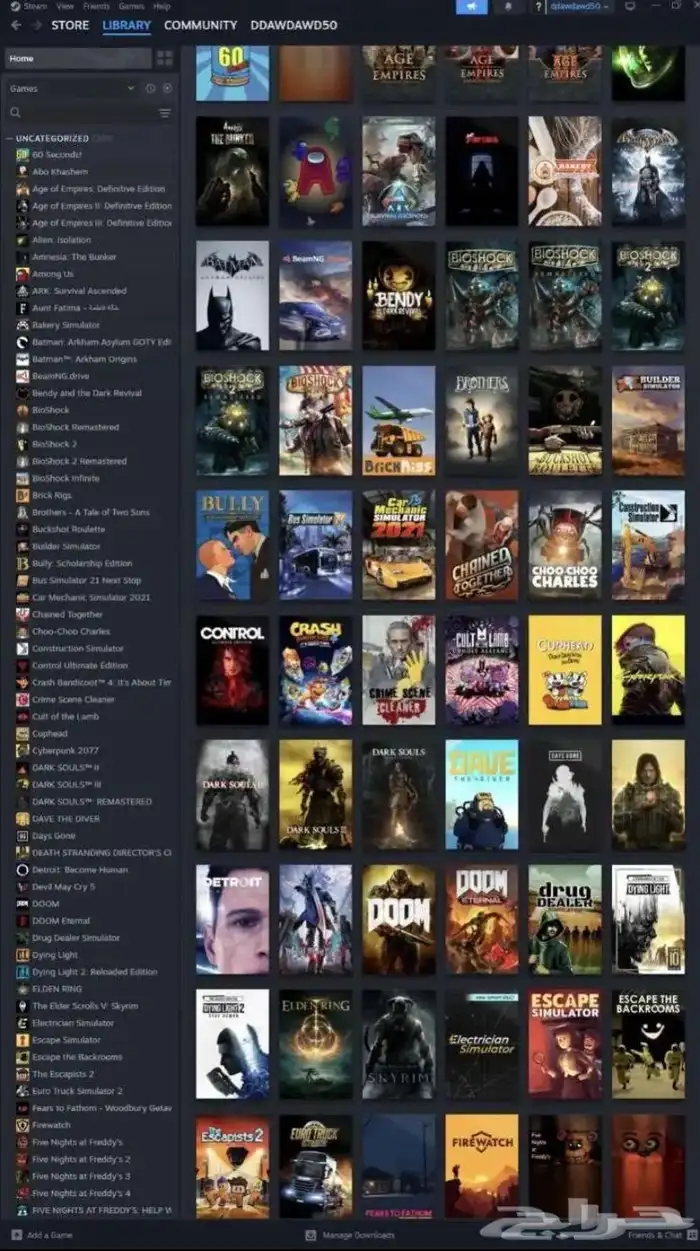The width and height of the screenshot is (700, 1251).
Task: Open the account name dropdown
Action: 580,6
